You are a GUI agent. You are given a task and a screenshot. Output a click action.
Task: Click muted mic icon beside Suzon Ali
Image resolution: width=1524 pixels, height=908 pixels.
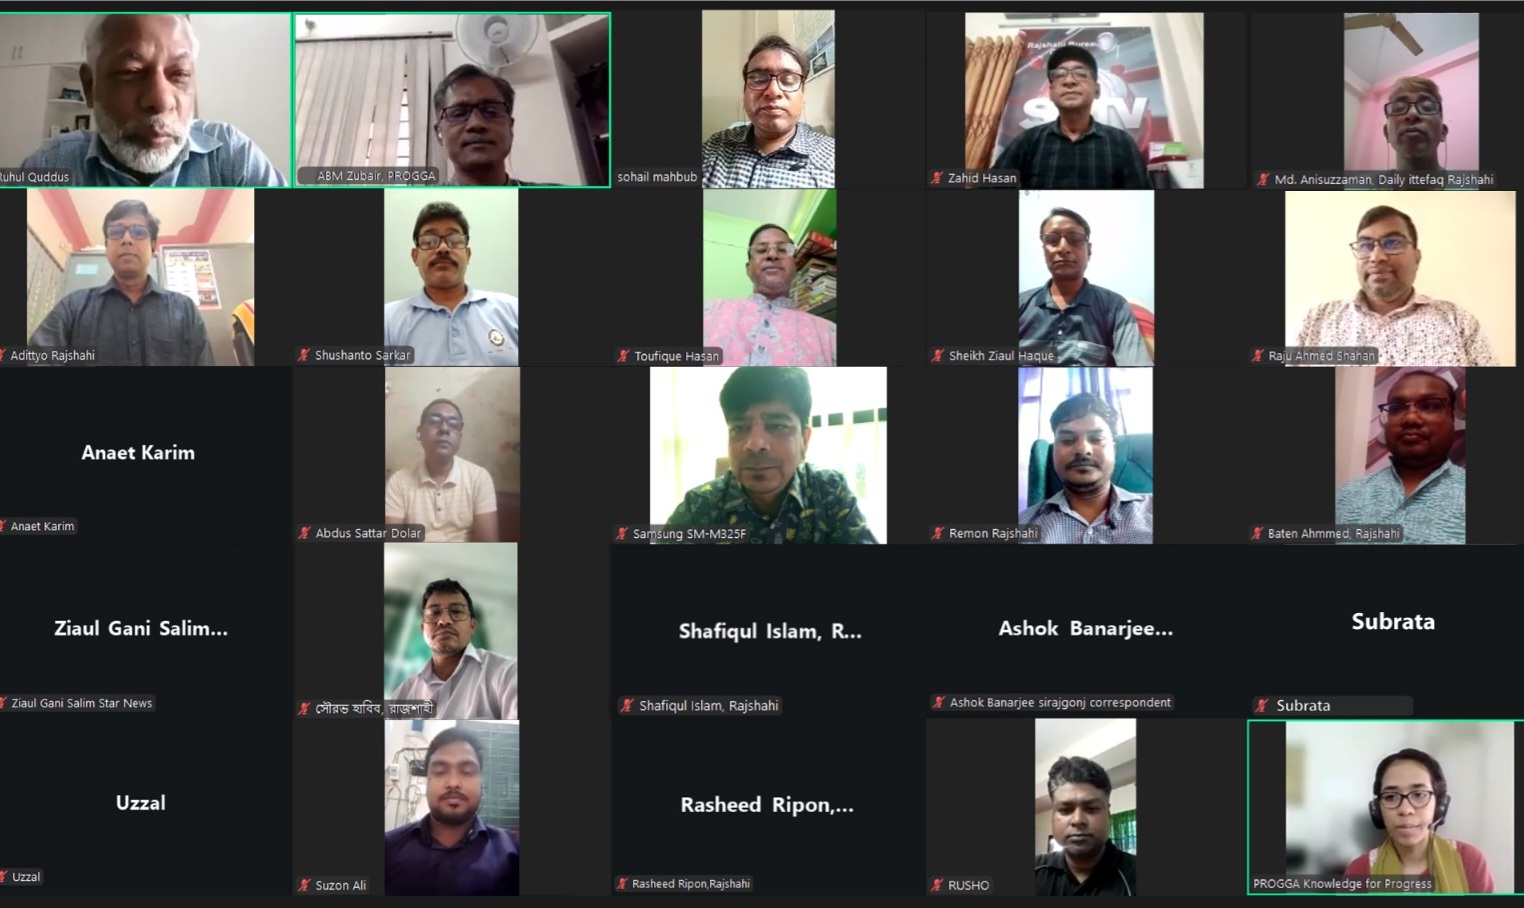click(304, 885)
